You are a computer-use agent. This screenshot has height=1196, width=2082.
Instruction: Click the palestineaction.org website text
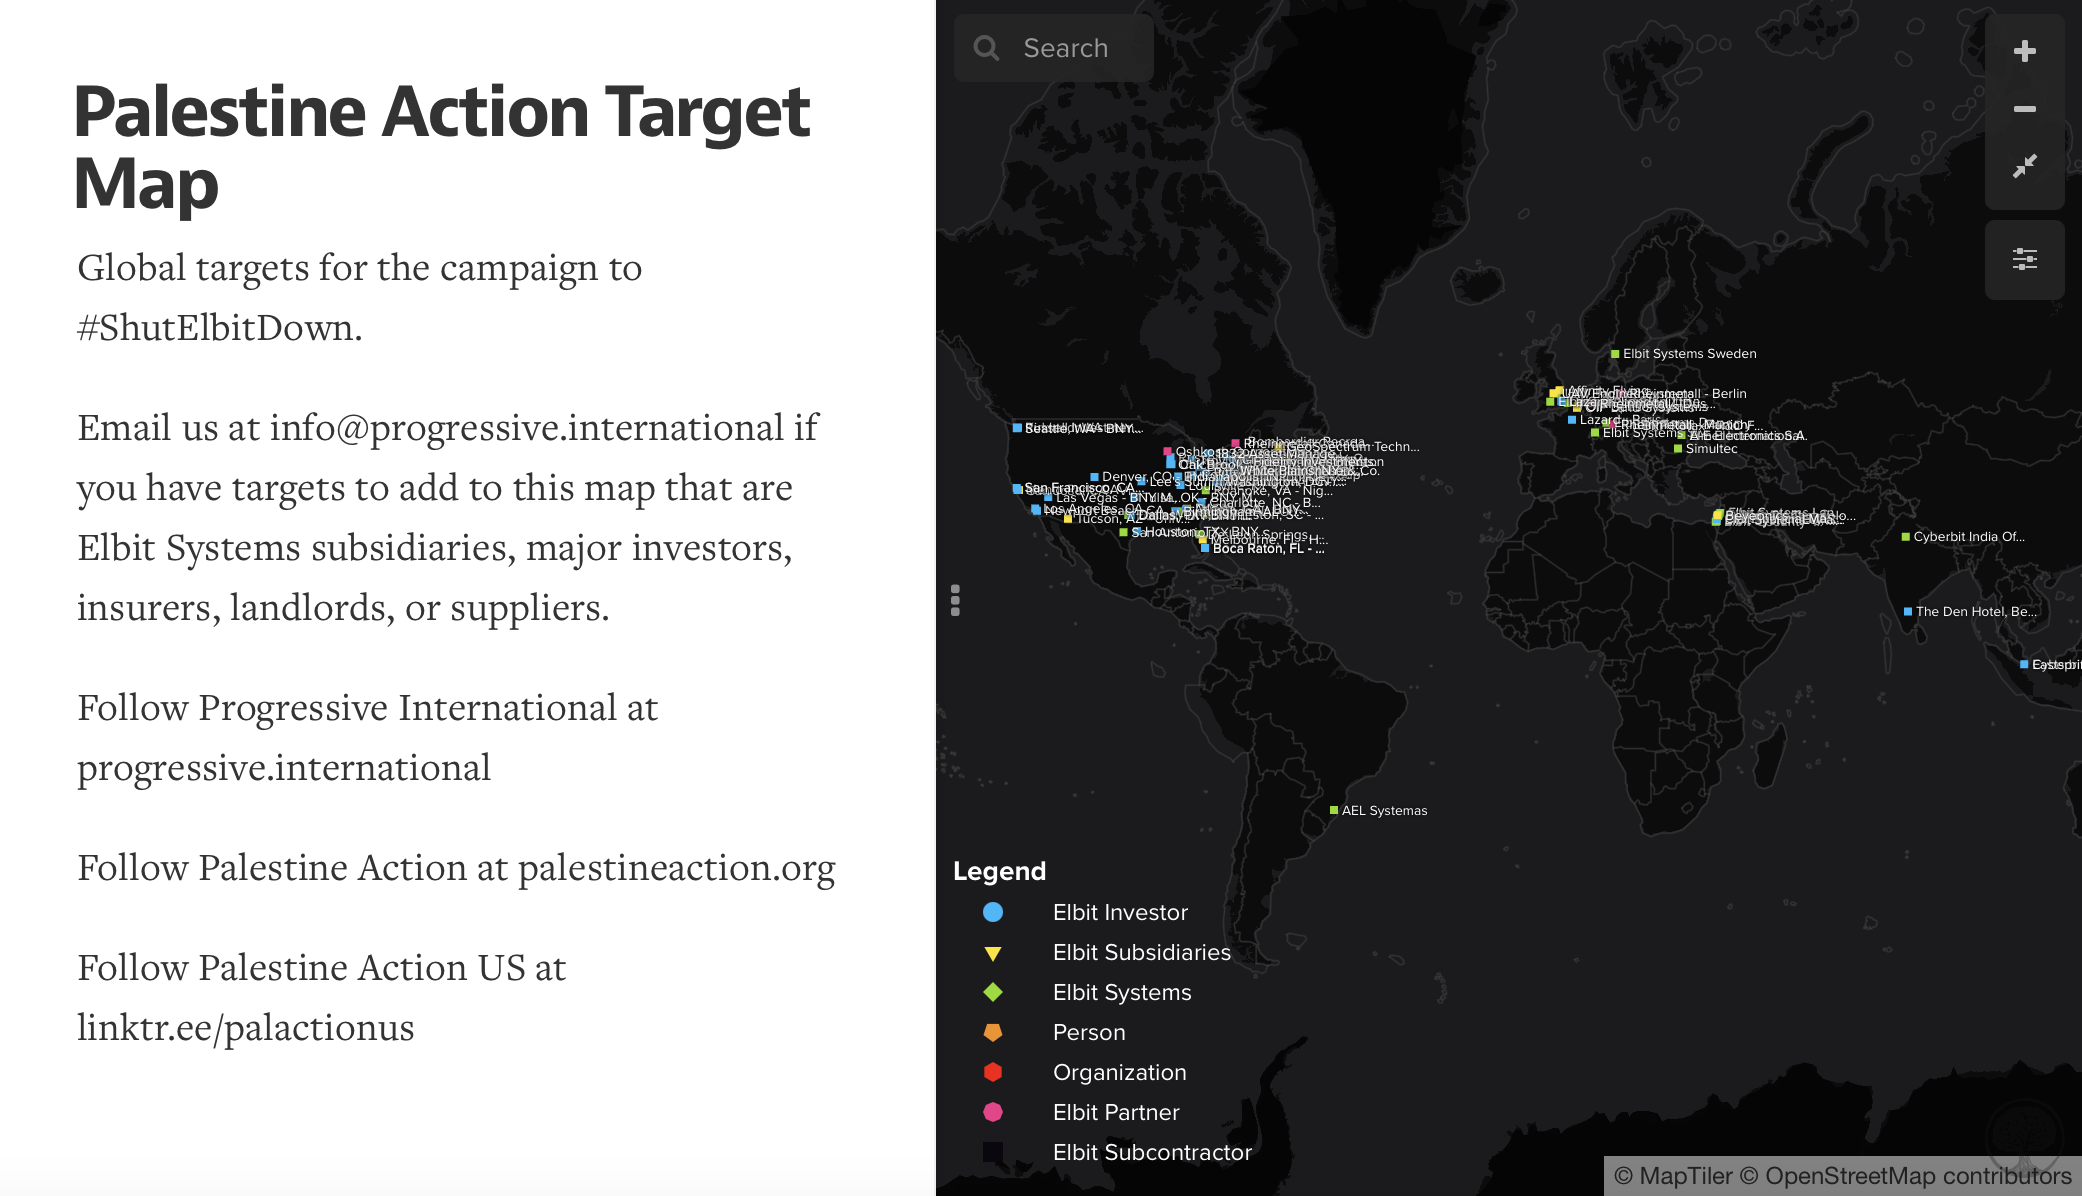point(677,868)
